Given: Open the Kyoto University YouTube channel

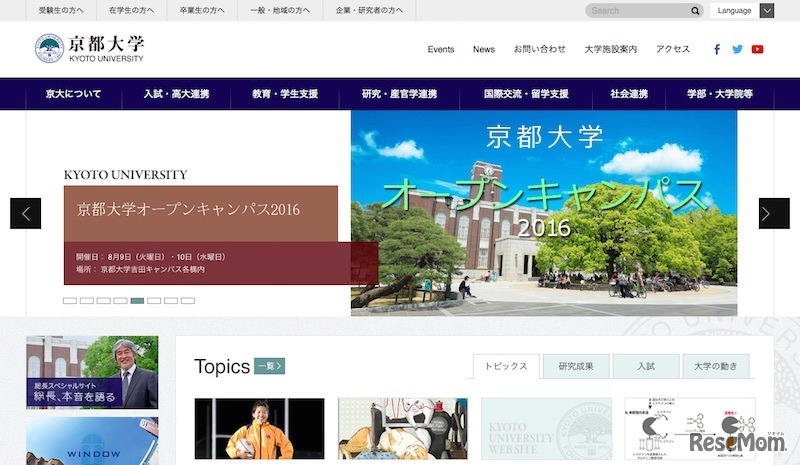Looking at the screenshot, I should point(757,49).
